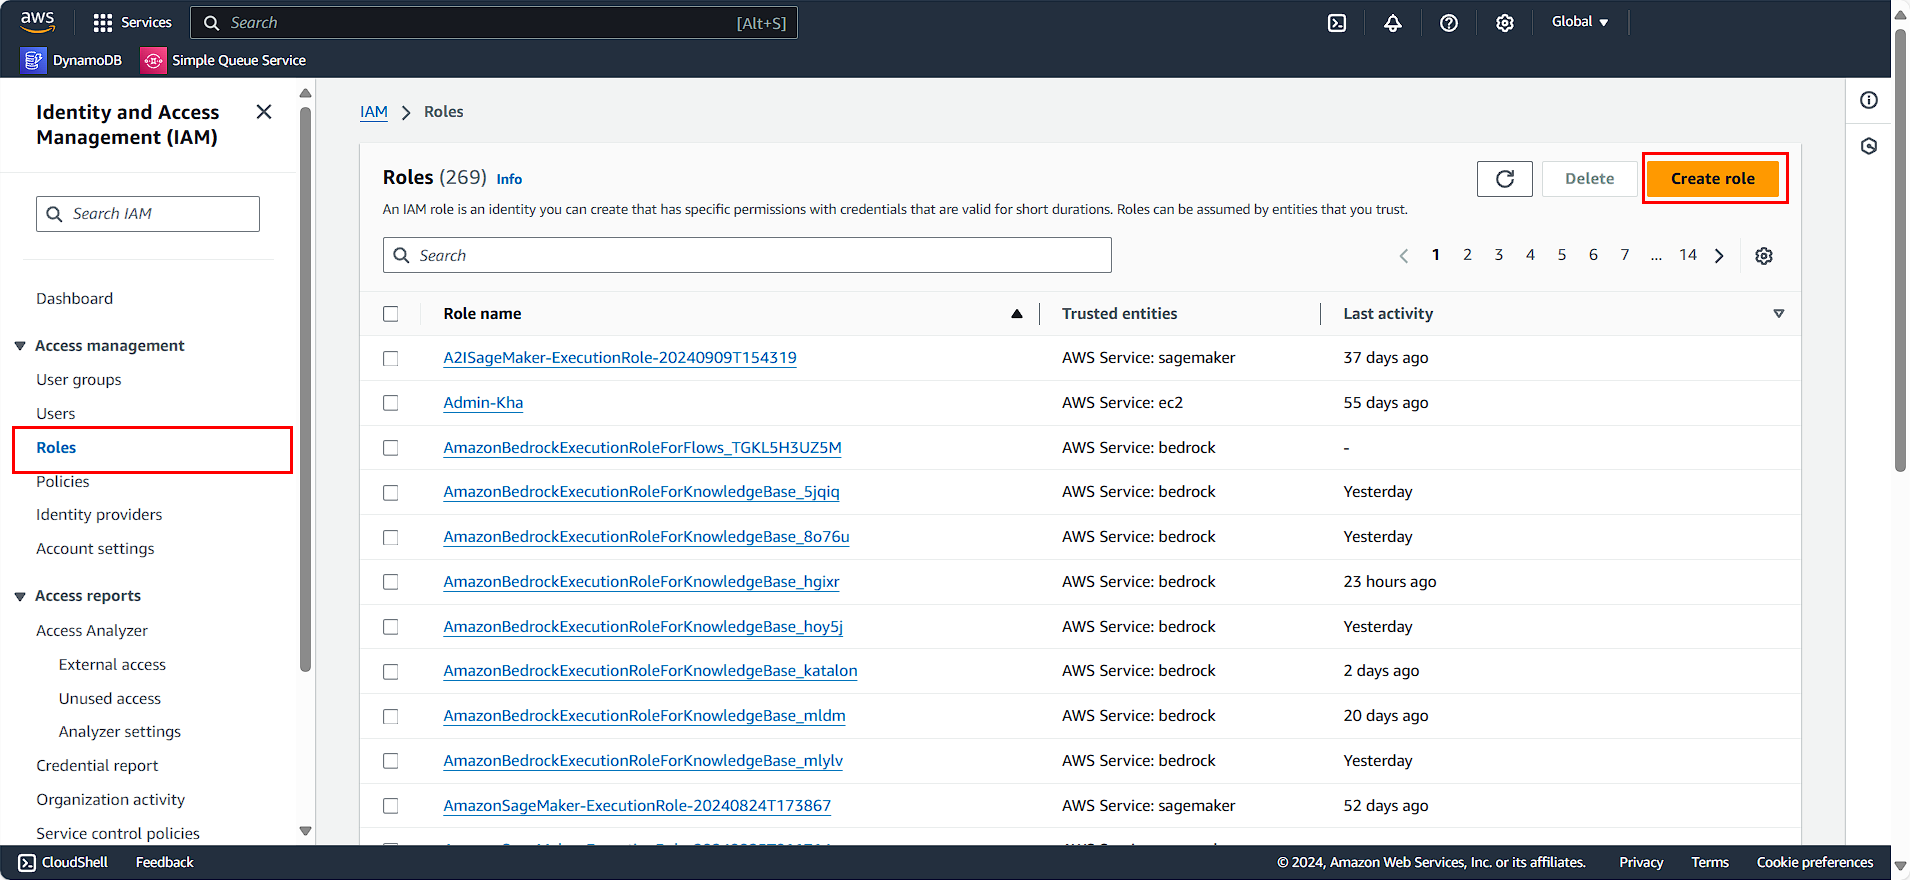This screenshot has width=1910, height=880.
Task: Check the KnowledgeBase_8o76u role row
Action: pos(391,538)
